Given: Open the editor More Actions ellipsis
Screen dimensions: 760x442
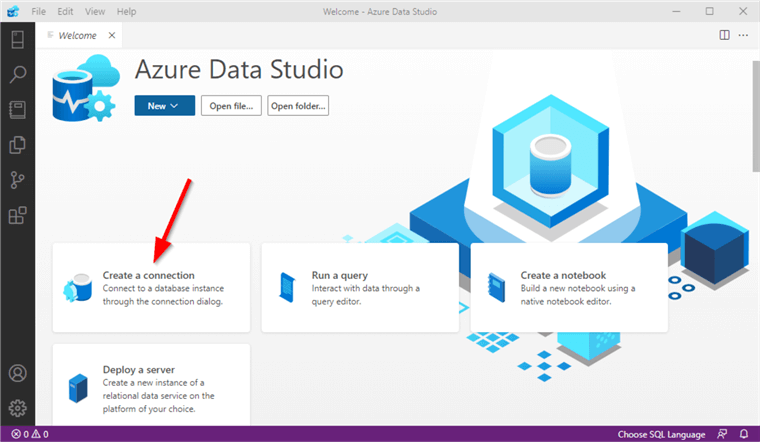Looking at the screenshot, I should pos(743,35).
